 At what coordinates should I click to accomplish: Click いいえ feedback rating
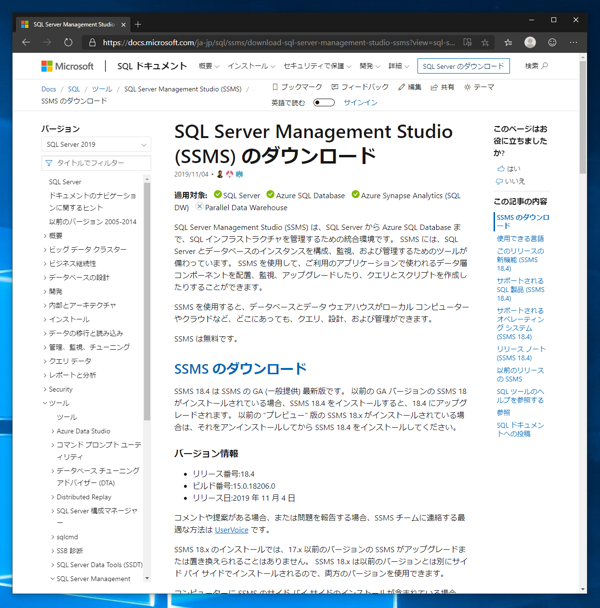[510, 181]
